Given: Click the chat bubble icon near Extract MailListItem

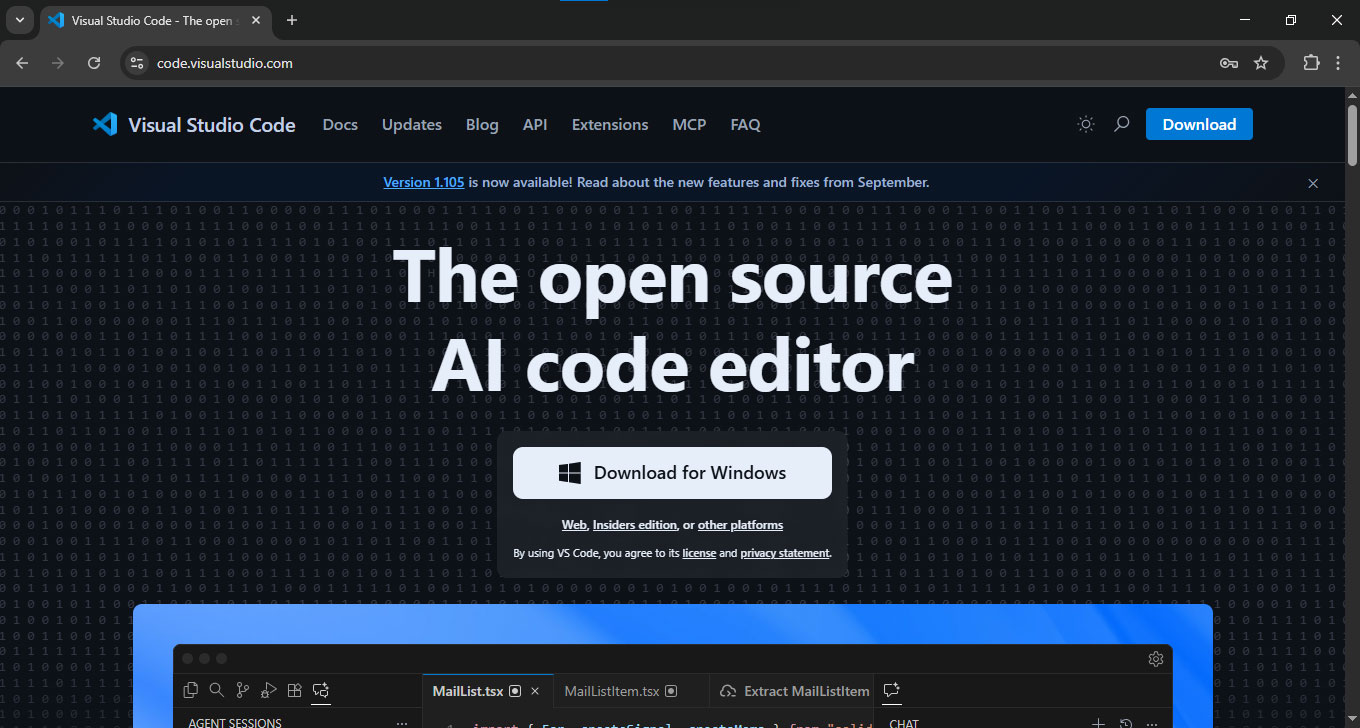Looking at the screenshot, I should (891, 691).
